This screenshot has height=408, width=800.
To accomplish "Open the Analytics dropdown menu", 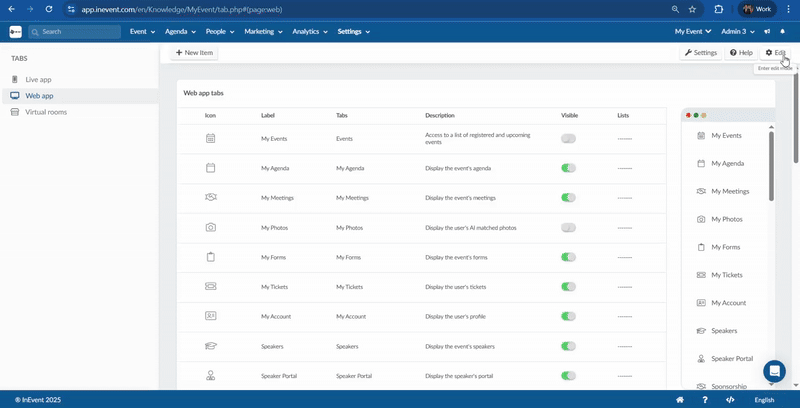I will (310, 32).
